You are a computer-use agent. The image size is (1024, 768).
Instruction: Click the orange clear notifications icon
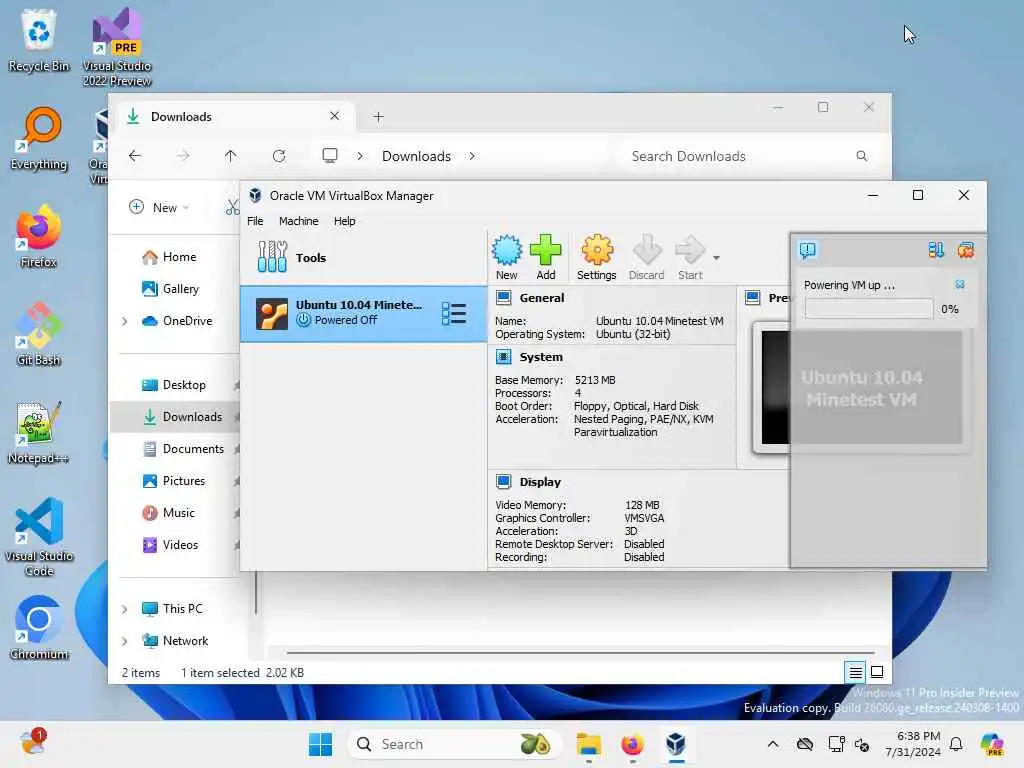[x=966, y=250]
